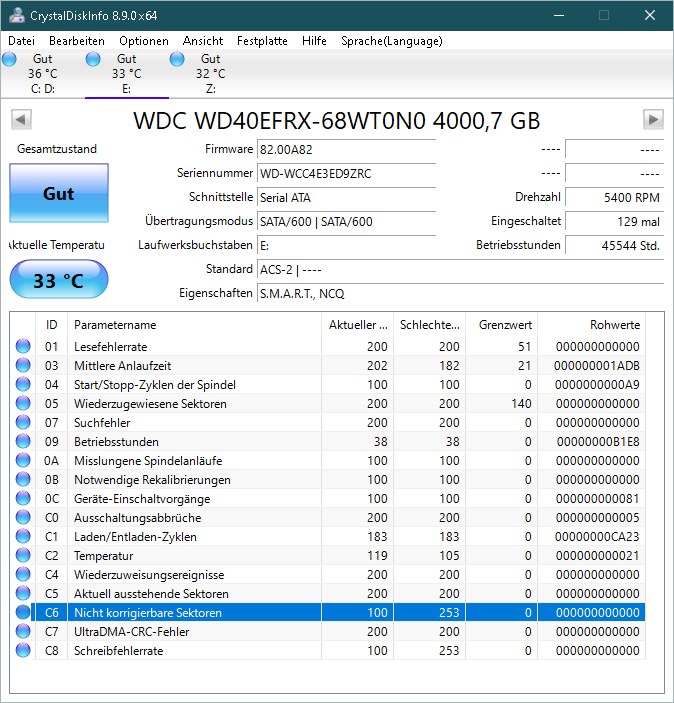This screenshot has height=703, width=674.
Task: Click status orb for 05 Wiederzugewiesene Sektoren
Action: (23, 404)
